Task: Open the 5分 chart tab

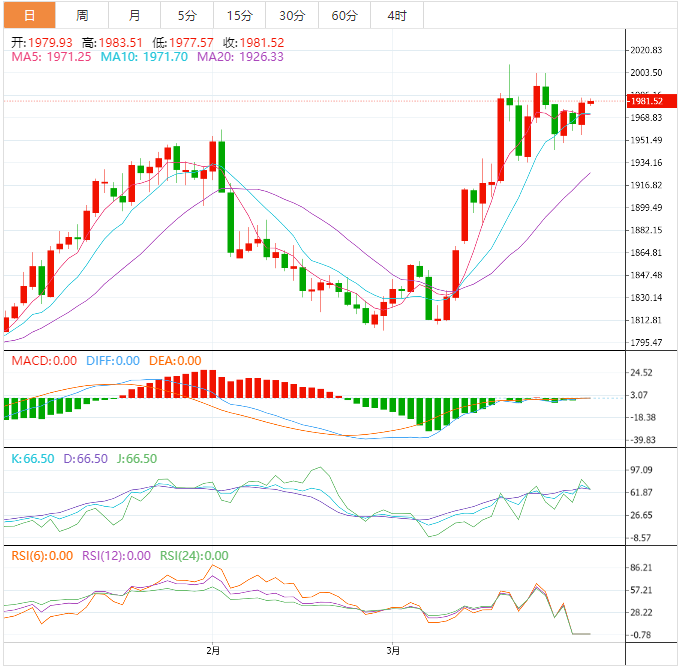Action: (x=187, y=15)
